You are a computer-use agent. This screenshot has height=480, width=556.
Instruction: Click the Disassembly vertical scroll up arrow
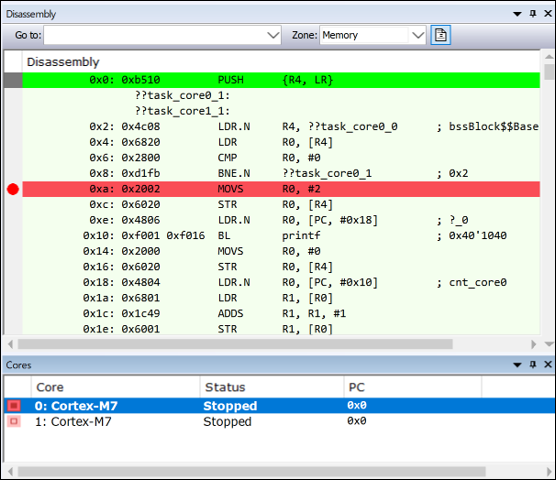pyautogui.click(x=549, y=57)
